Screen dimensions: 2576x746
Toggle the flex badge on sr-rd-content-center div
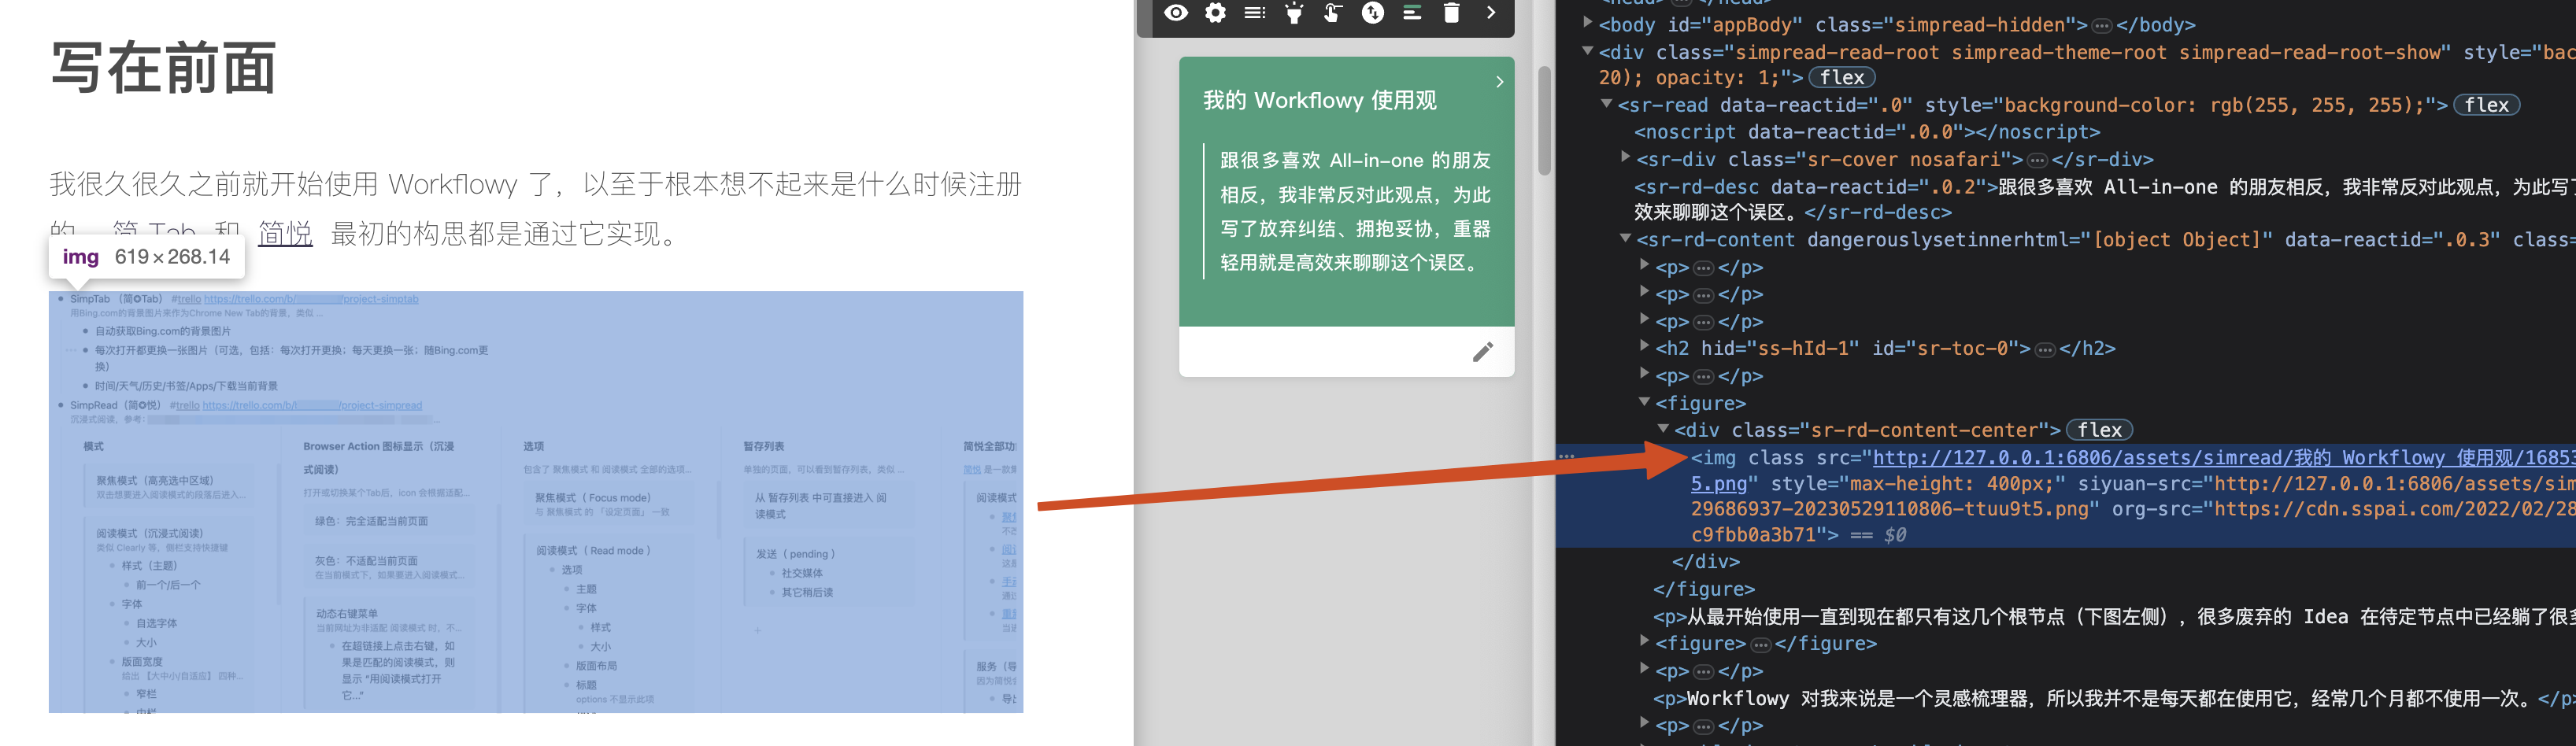click(2098, 430)
